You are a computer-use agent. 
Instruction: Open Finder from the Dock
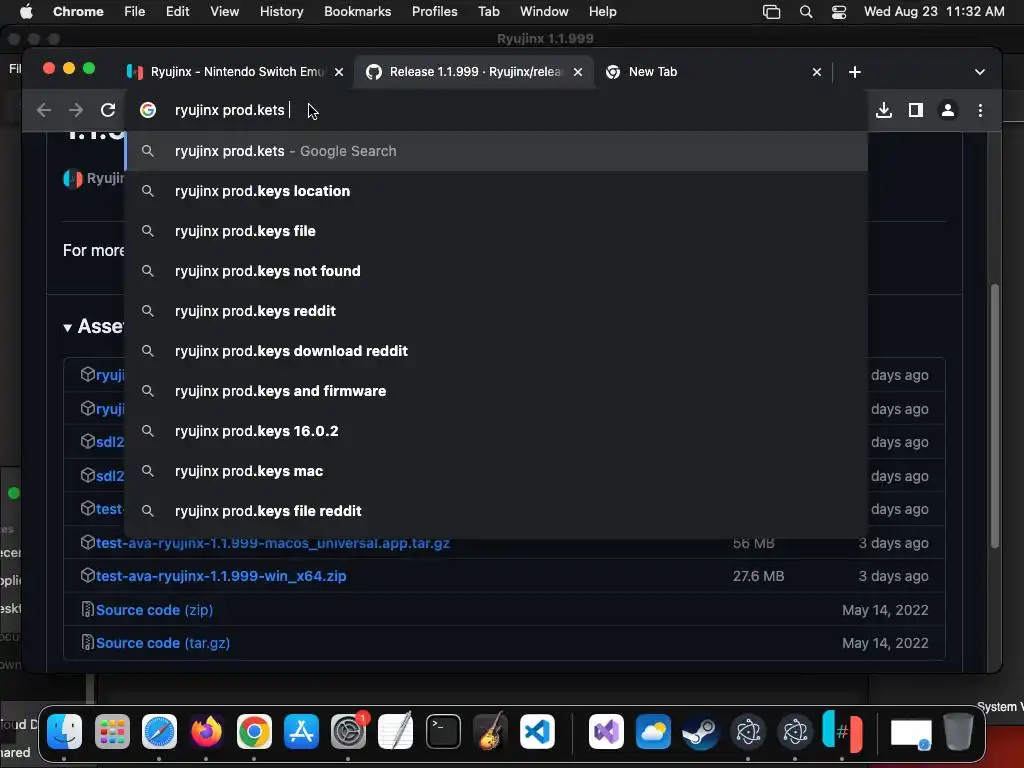(65, 731)
